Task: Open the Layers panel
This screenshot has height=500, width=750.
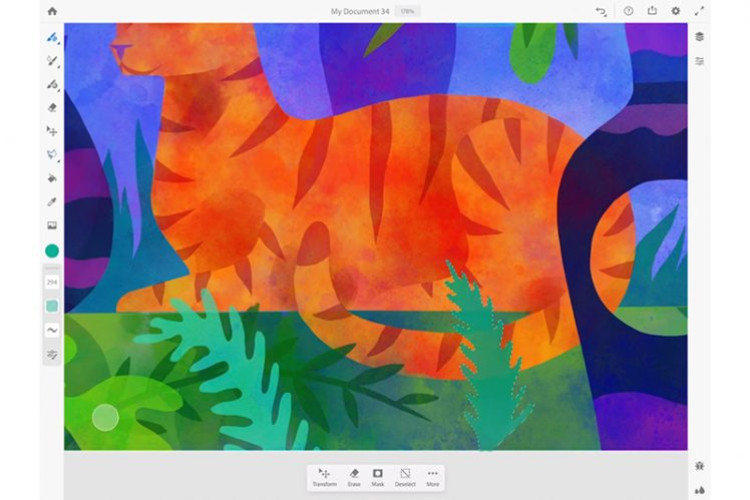Action: coord(700,37)
